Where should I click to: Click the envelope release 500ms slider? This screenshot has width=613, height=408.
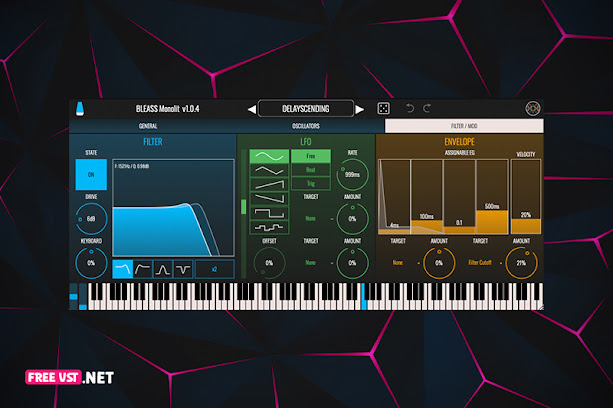[492, 197]
